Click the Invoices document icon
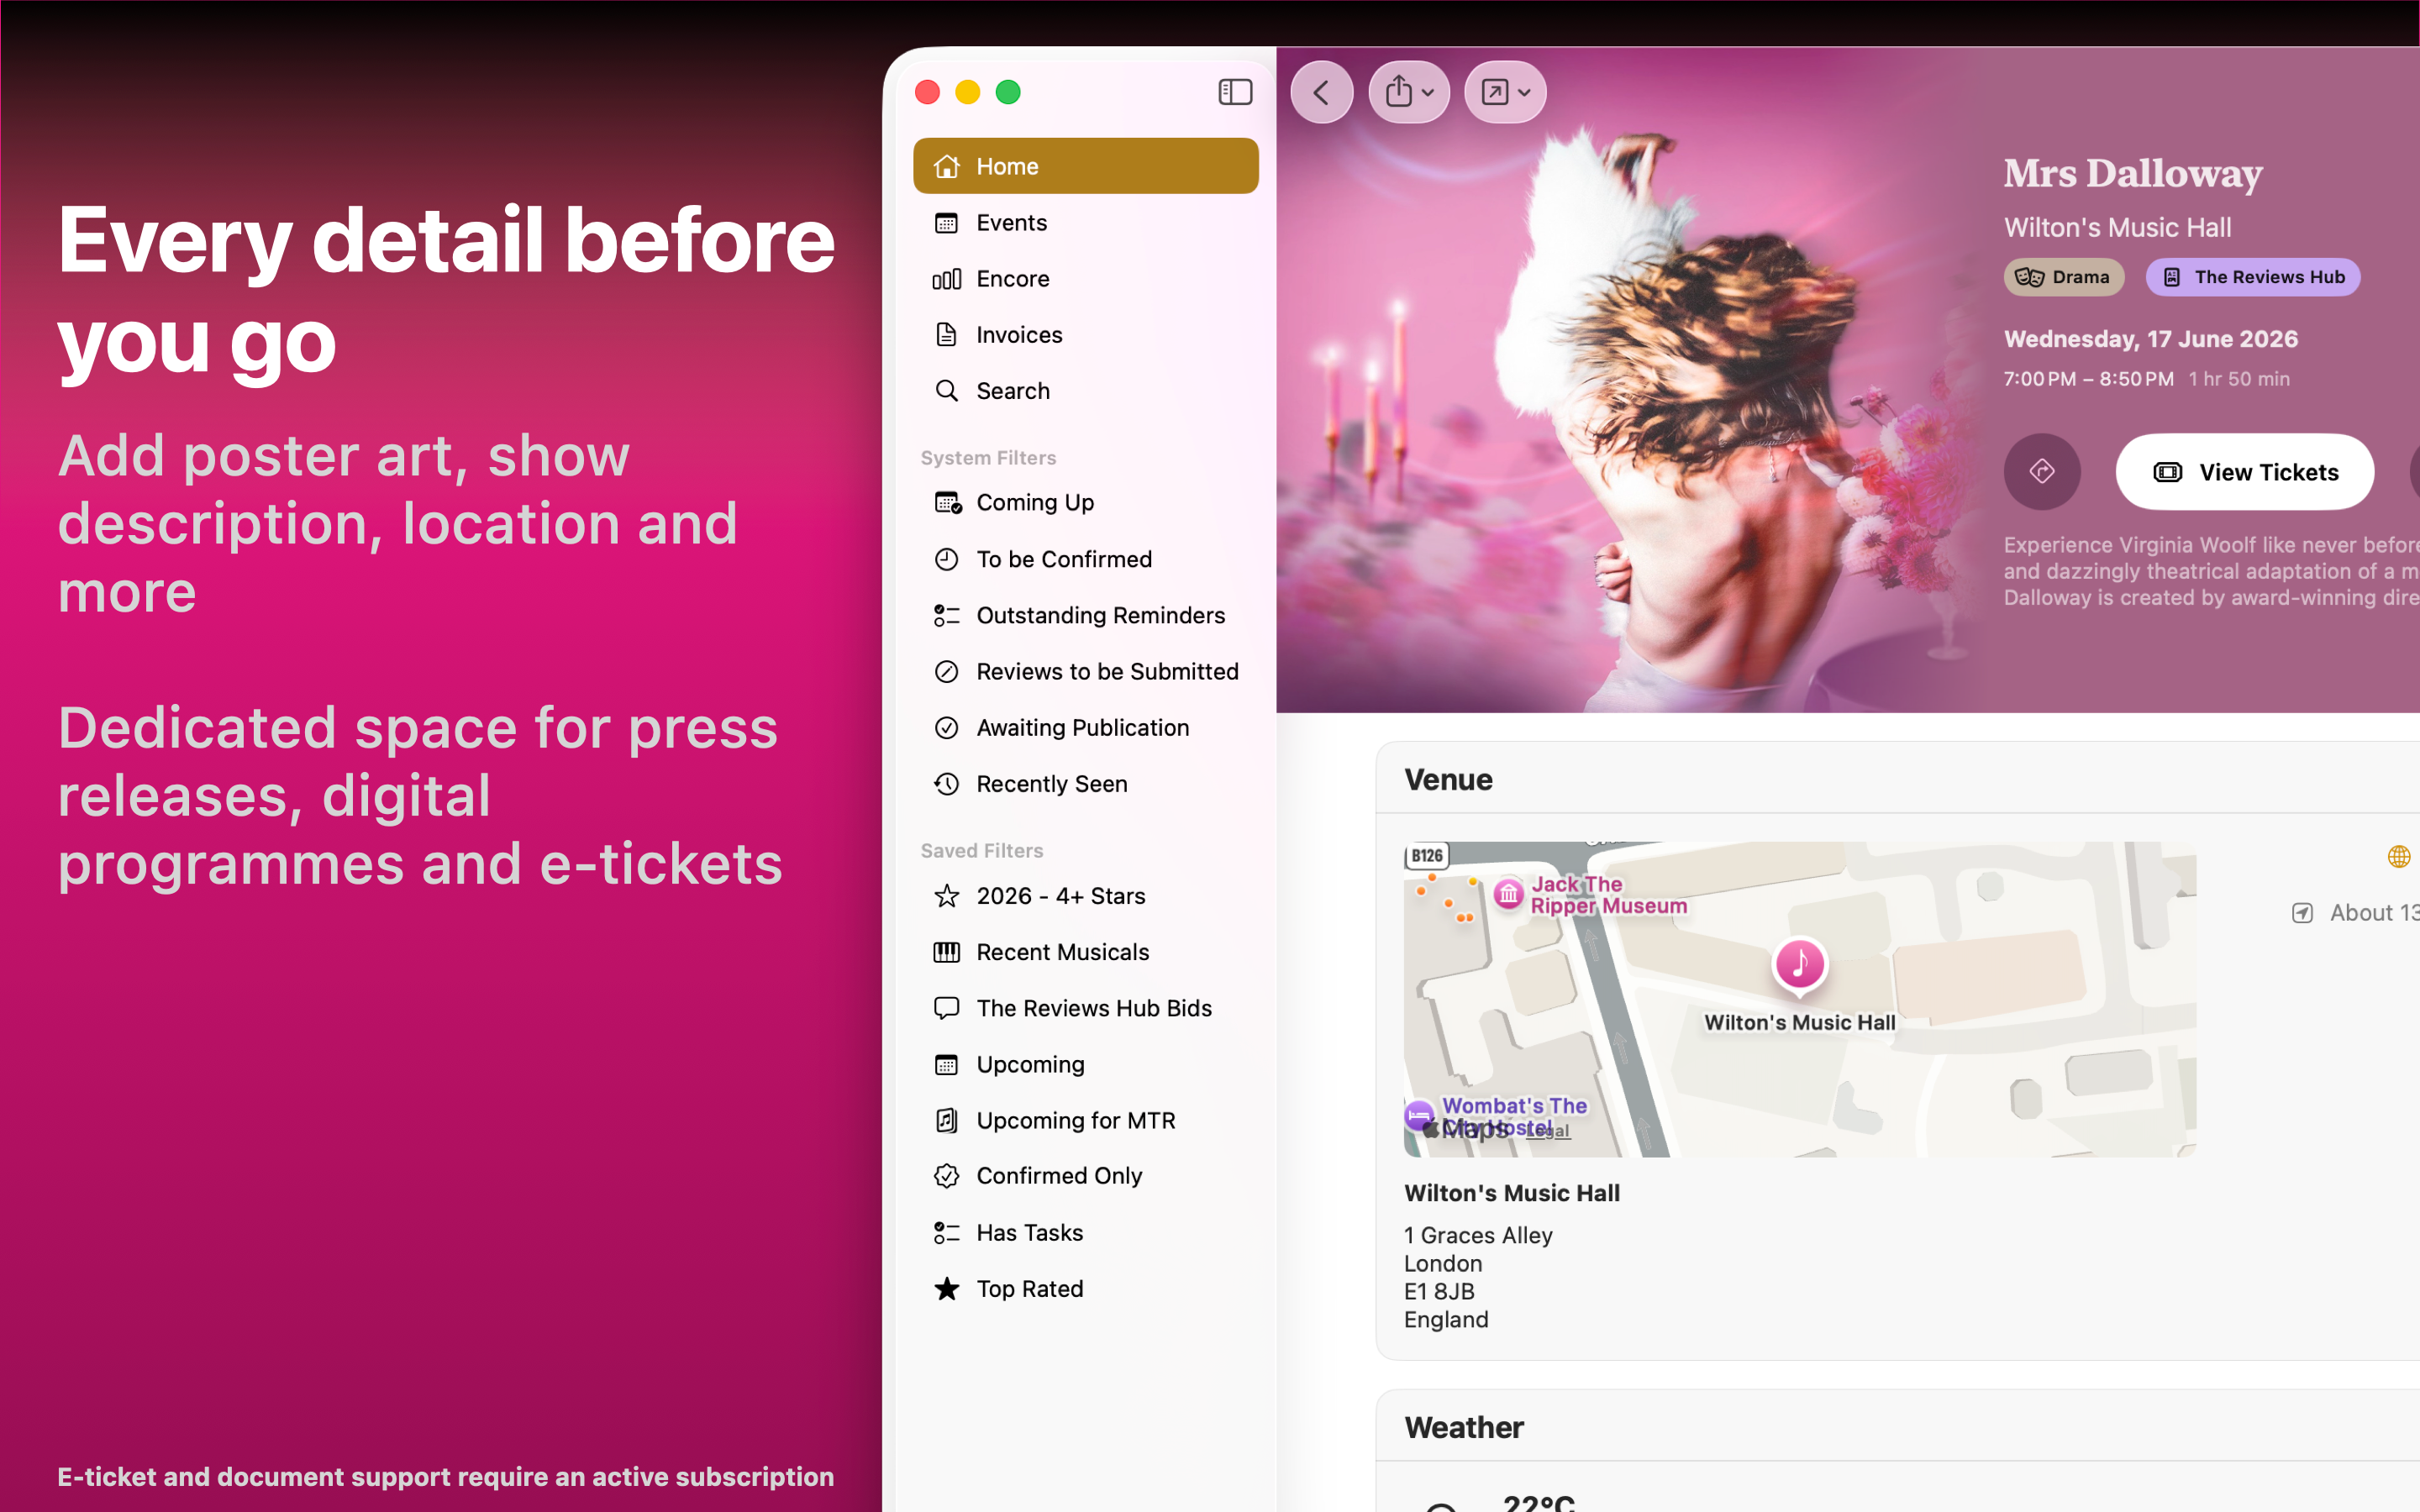This screenshot has width=2420, height=1512. (x=946, y=334)
